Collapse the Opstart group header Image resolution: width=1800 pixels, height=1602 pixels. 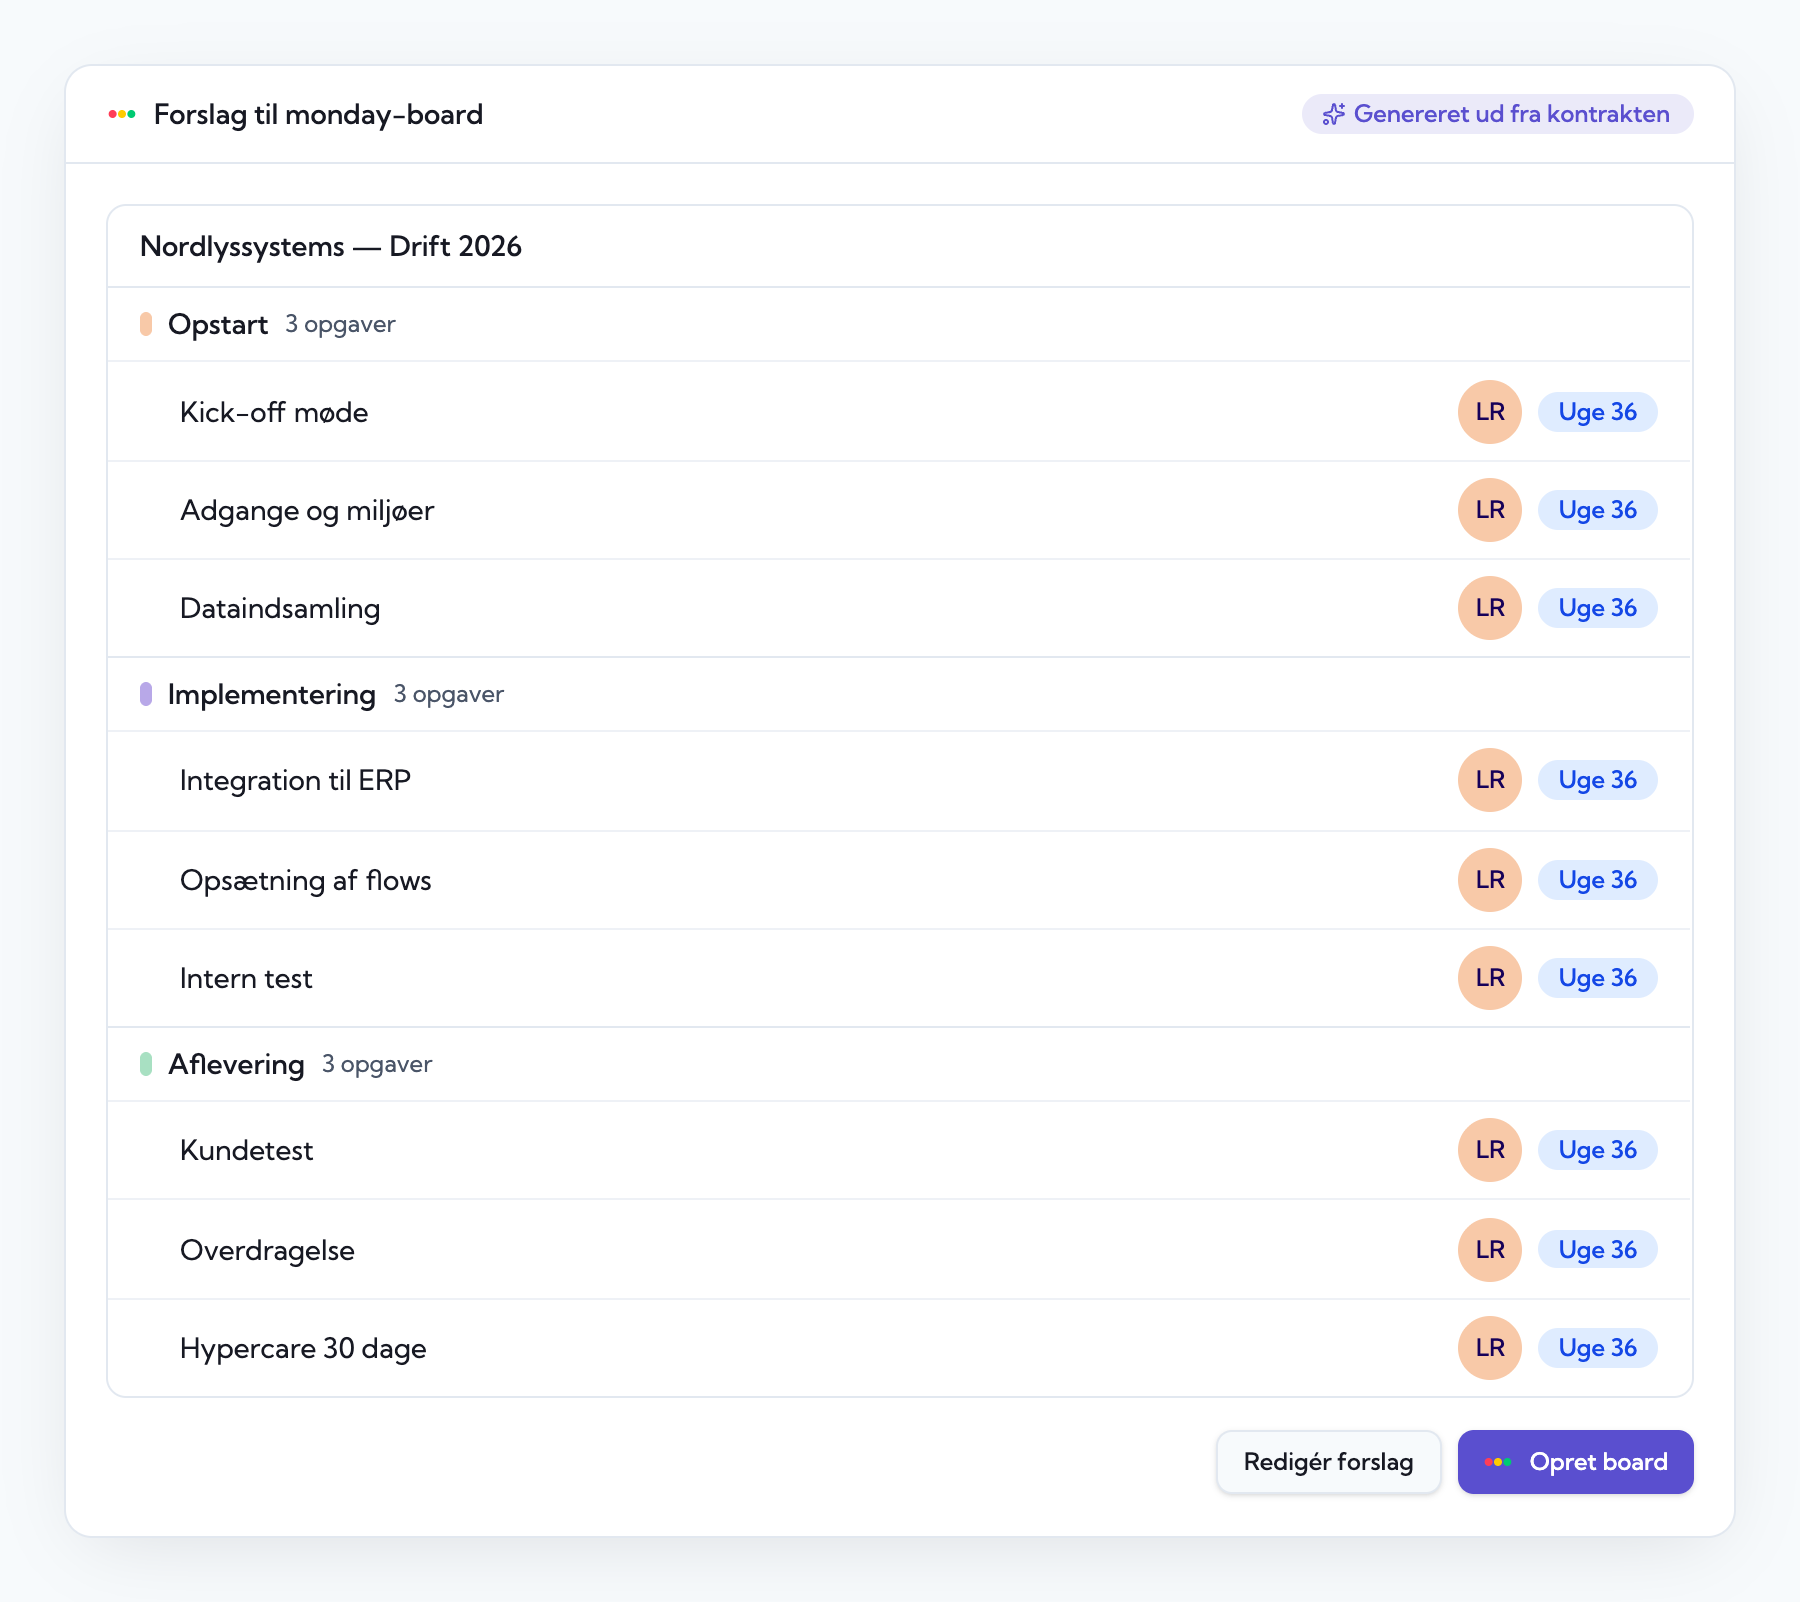(x=899, y=324)
